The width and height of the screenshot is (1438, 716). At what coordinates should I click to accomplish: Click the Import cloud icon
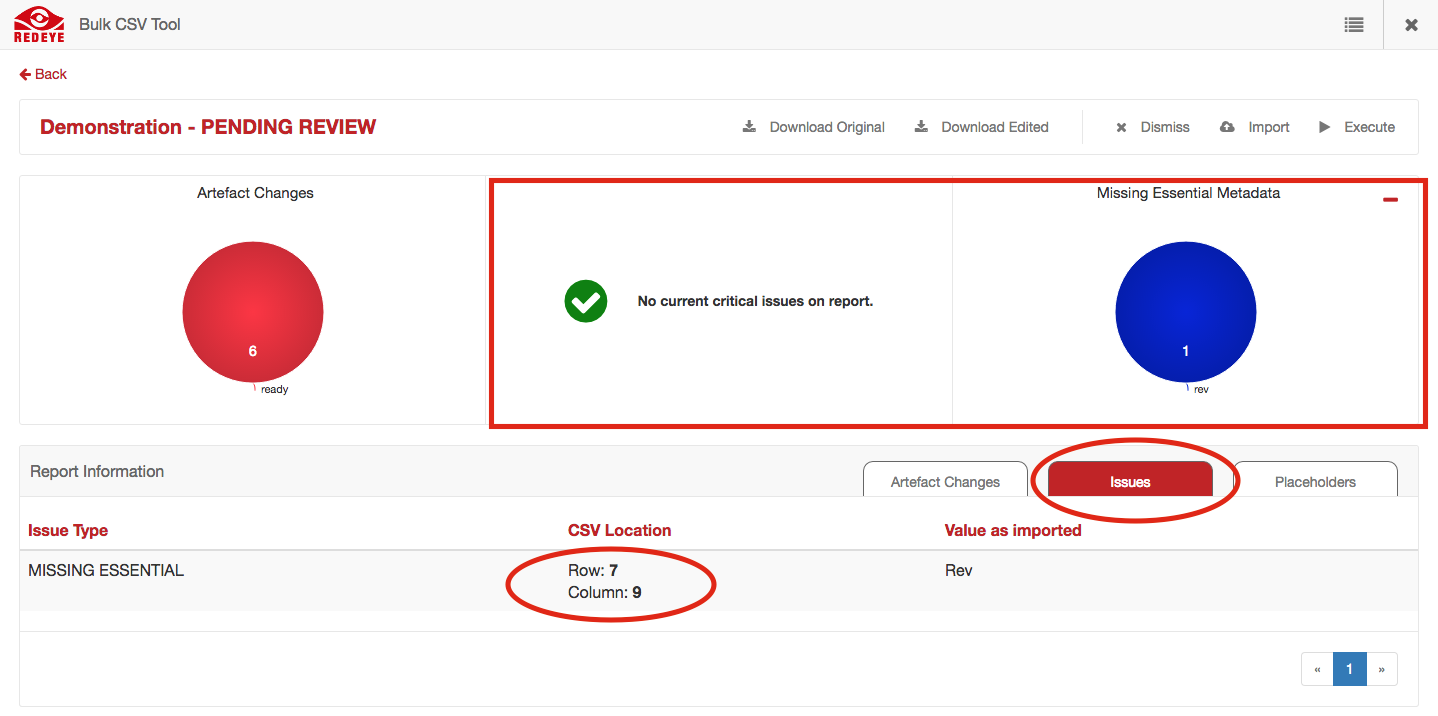[1227, 127]
